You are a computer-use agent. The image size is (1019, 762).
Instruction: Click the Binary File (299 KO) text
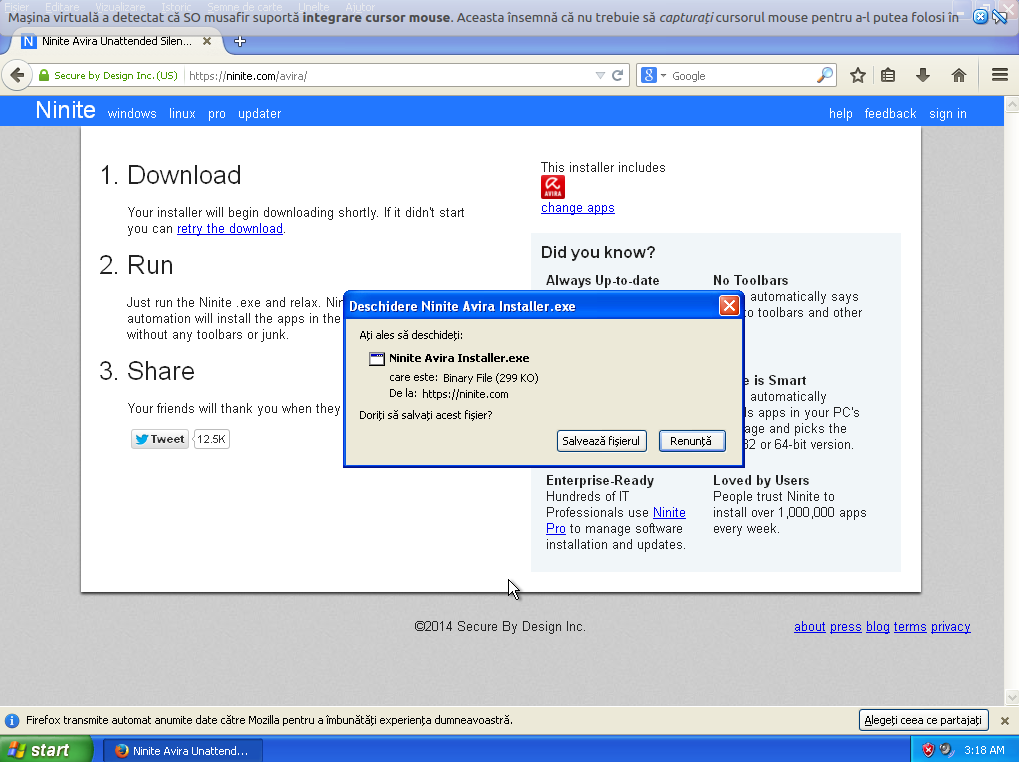[491, 378]
